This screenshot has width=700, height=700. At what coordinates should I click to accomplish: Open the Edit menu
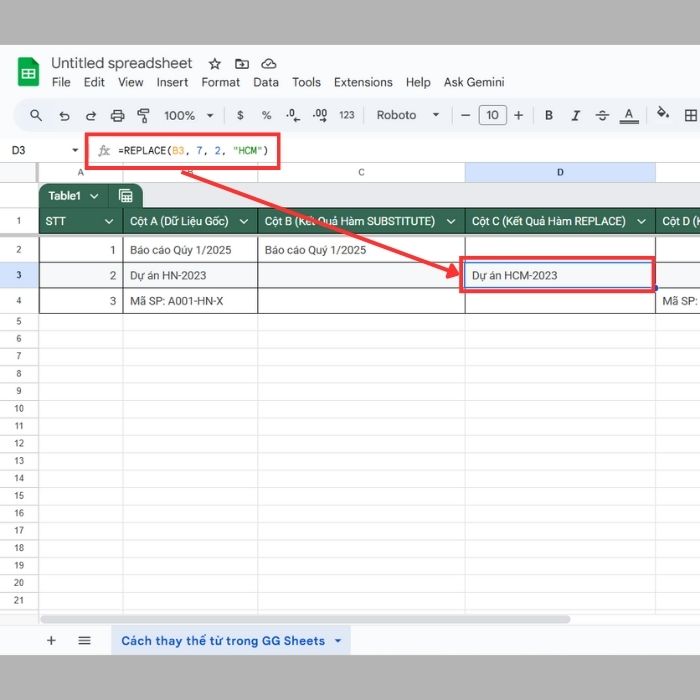click(x=94, y=82)
